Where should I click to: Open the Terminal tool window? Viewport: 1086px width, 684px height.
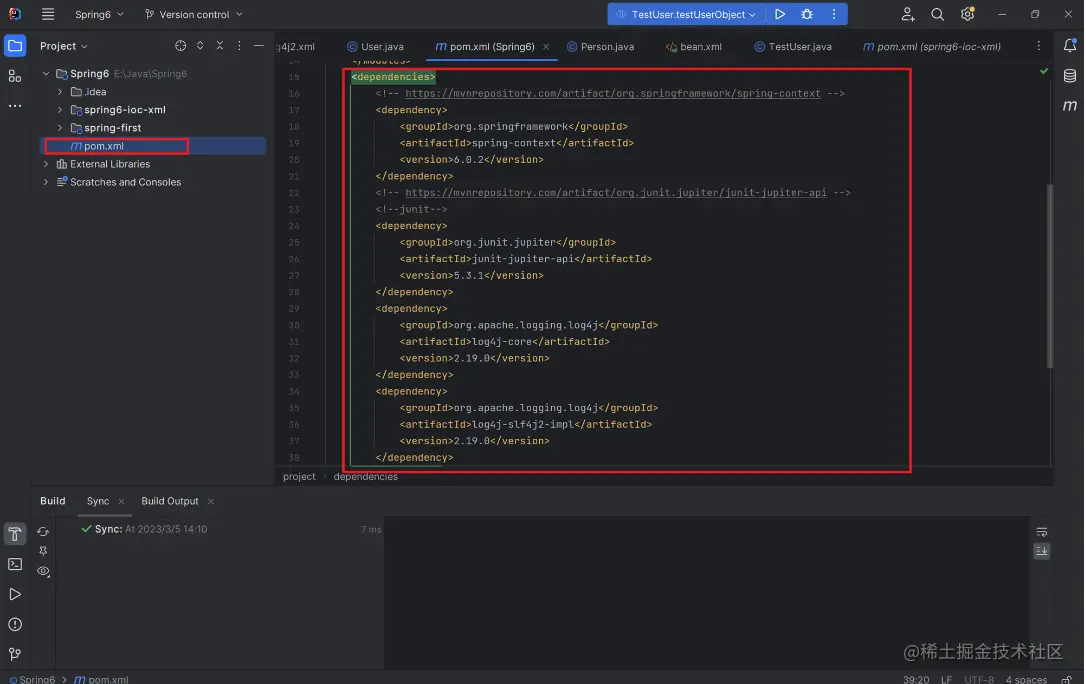pos(15,564)
